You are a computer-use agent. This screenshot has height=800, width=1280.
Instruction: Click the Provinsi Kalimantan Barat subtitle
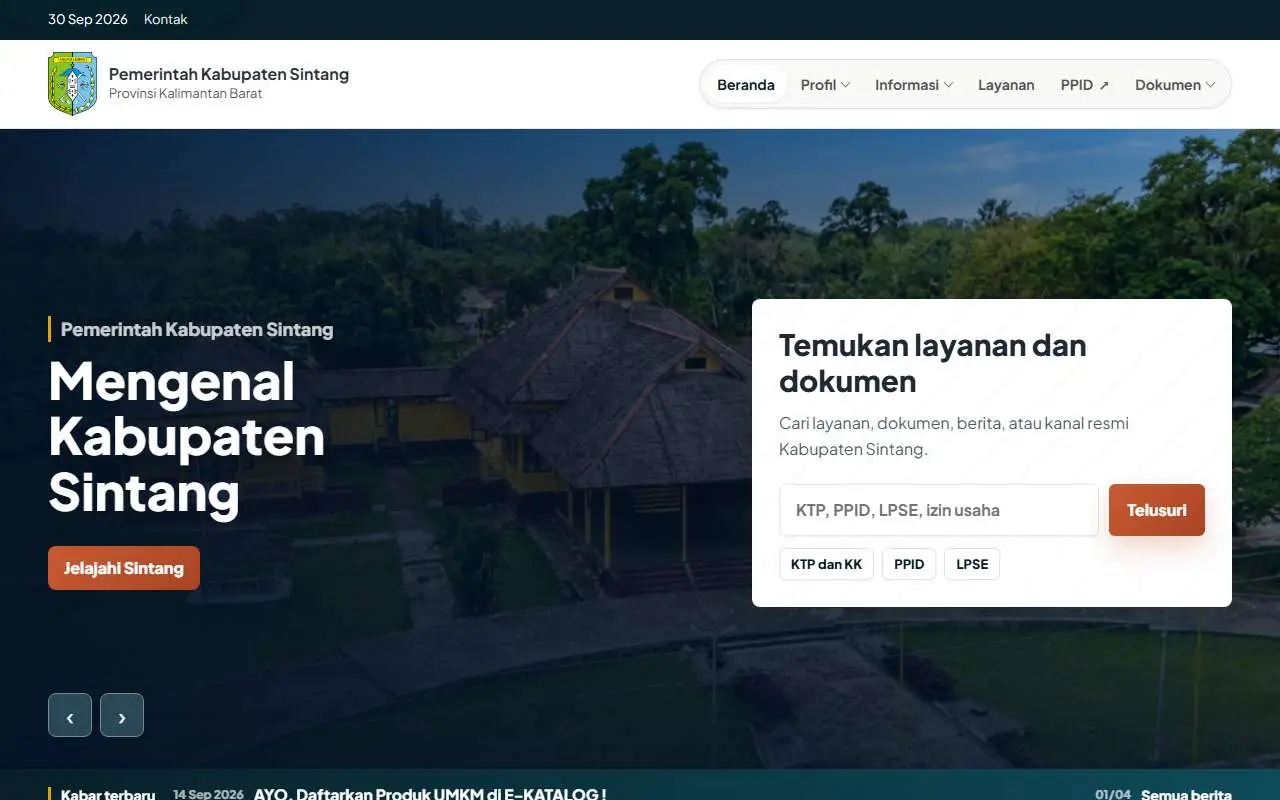[x=186, y=93]
